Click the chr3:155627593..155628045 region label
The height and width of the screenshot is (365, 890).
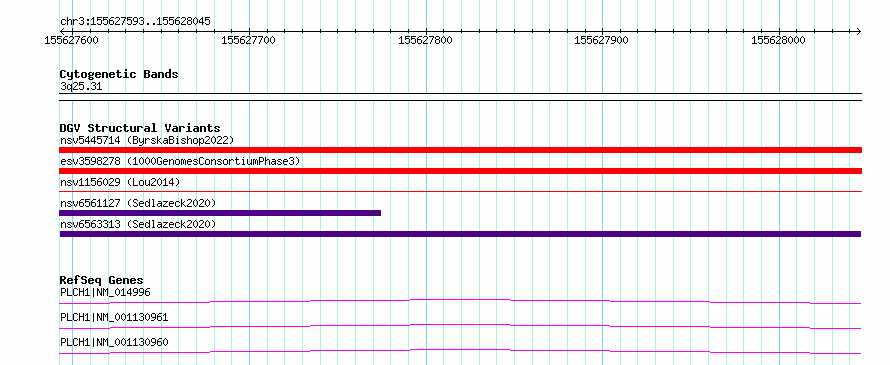(135, 22)
